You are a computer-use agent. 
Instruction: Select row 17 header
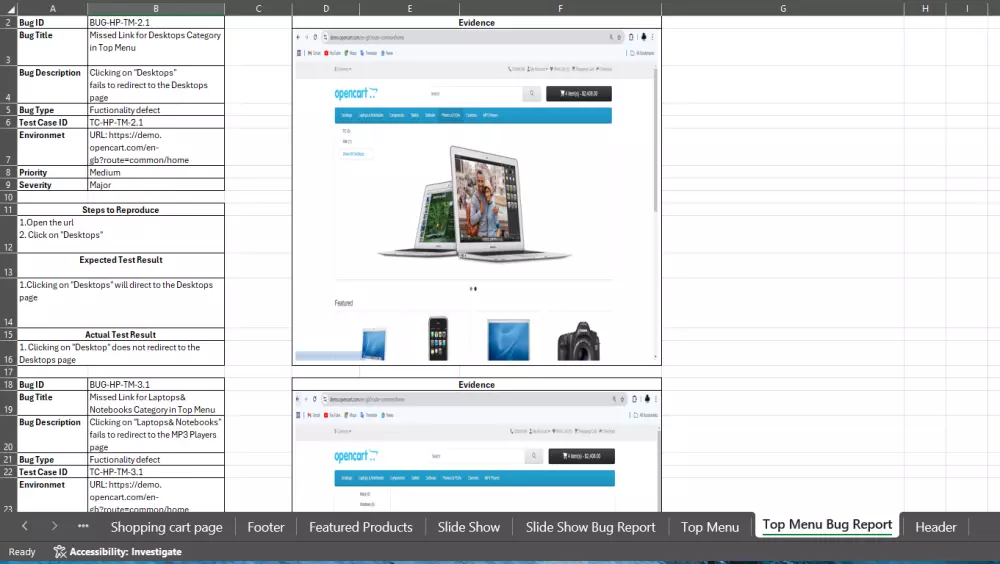(x=8, y=372)
